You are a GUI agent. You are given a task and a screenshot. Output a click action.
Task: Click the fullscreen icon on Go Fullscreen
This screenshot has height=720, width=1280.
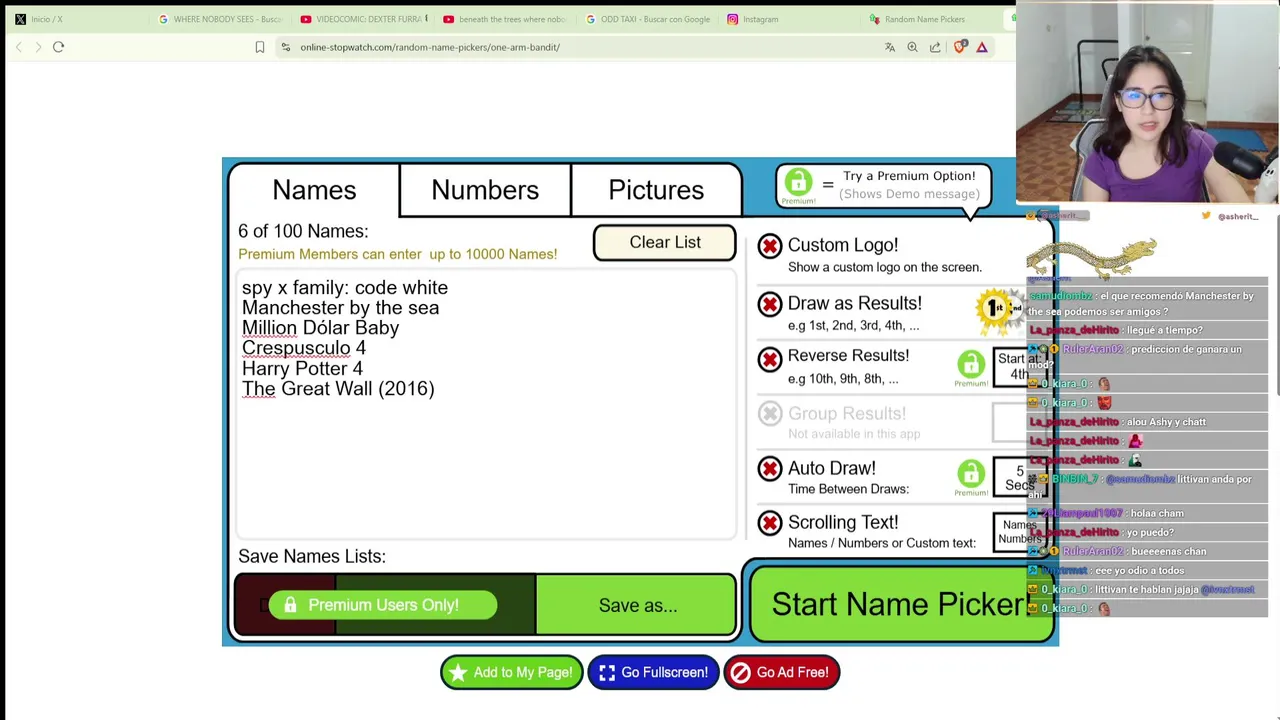coord(607,673)
